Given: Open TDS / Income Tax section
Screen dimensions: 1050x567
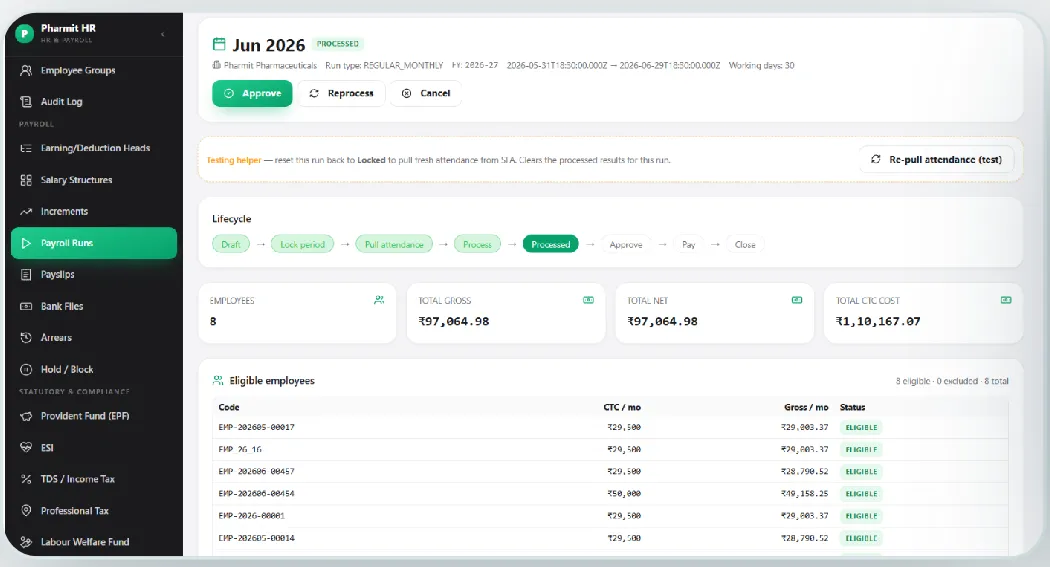Looking at the screenshot, I should click(x=94, y=479).
